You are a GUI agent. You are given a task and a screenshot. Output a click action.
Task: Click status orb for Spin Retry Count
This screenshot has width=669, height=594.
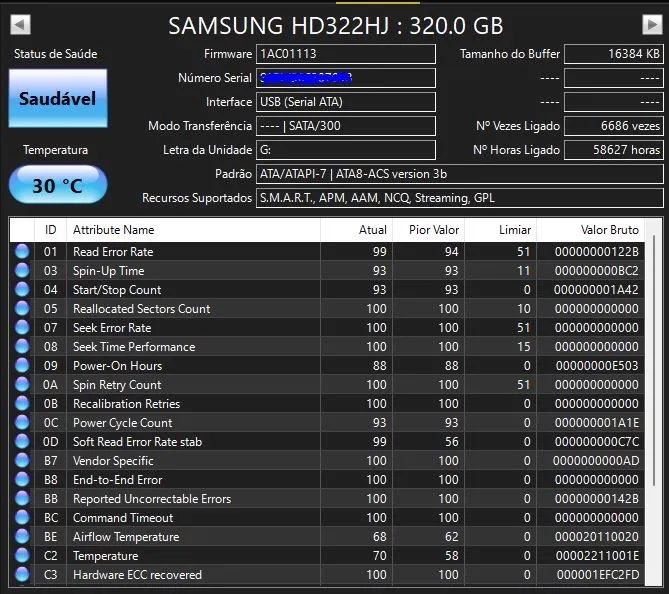(x=22, y=384)
